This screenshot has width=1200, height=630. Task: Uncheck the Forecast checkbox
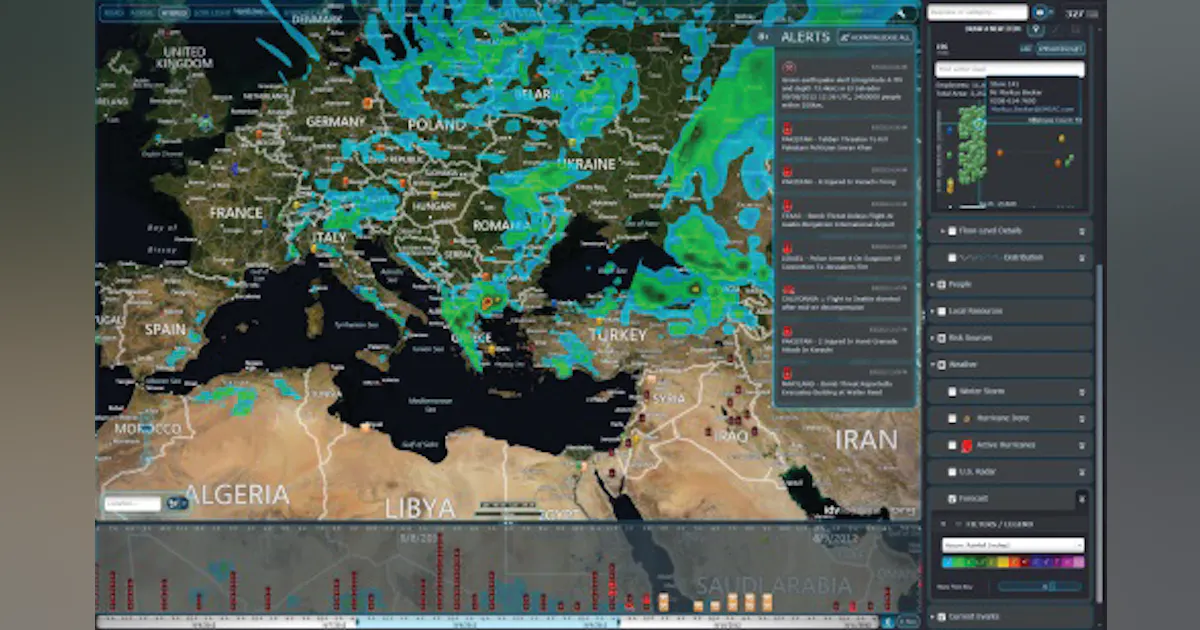pyautogui.click(x=952, y=498)
